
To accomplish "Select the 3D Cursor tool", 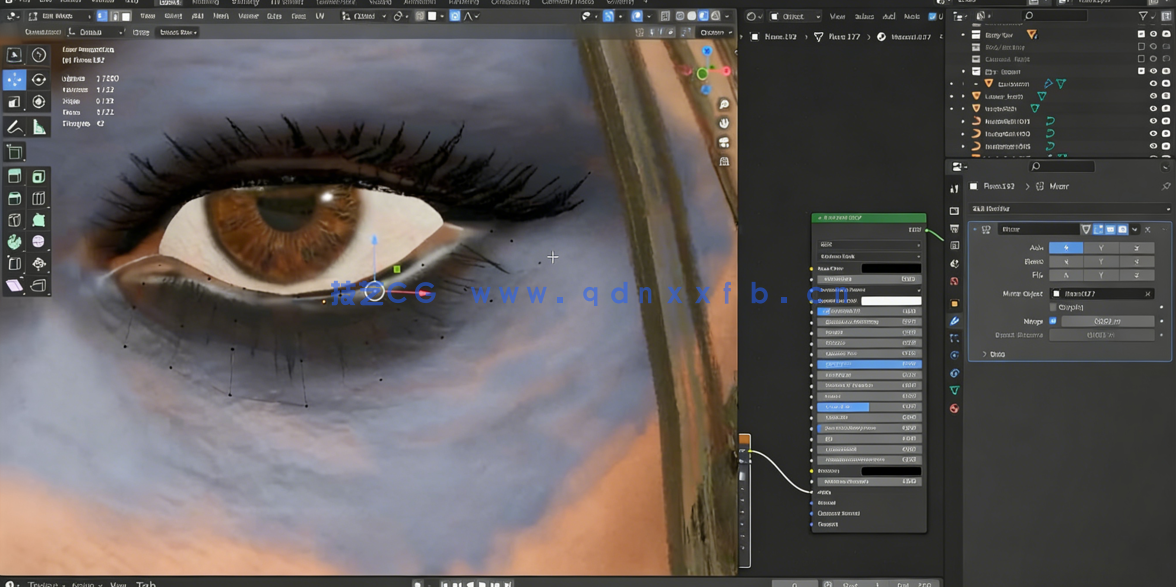I will tap(38, 55).
